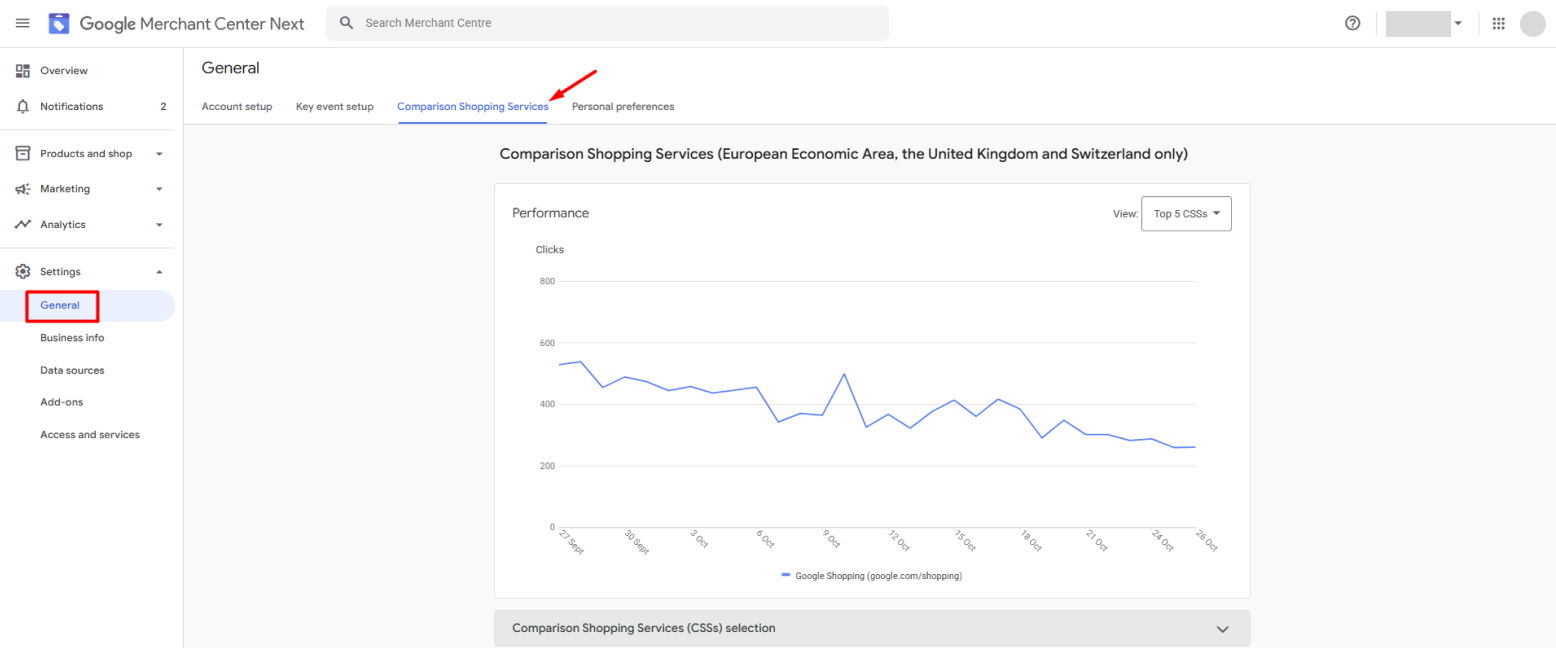Open the Top 5 CSSs view dropdown

[1186, 213]
